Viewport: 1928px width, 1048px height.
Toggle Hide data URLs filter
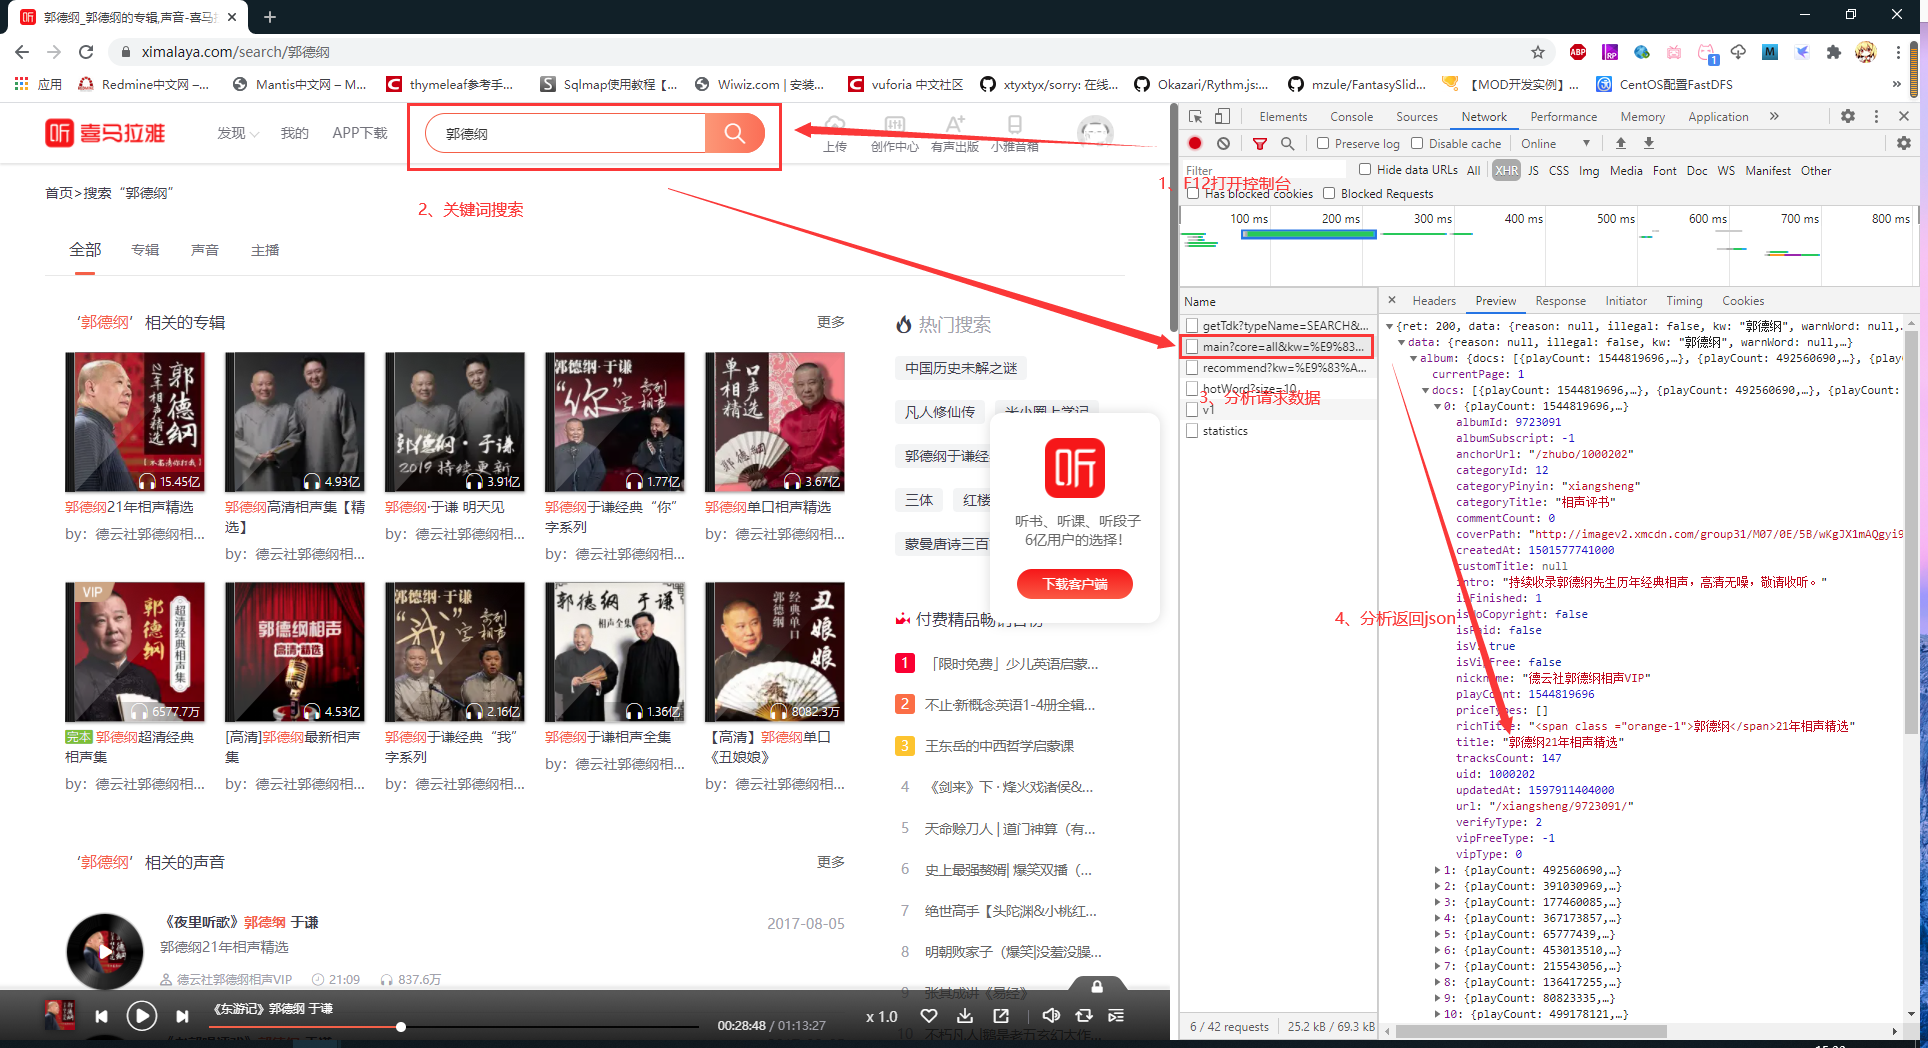[x=1365, y=169]
